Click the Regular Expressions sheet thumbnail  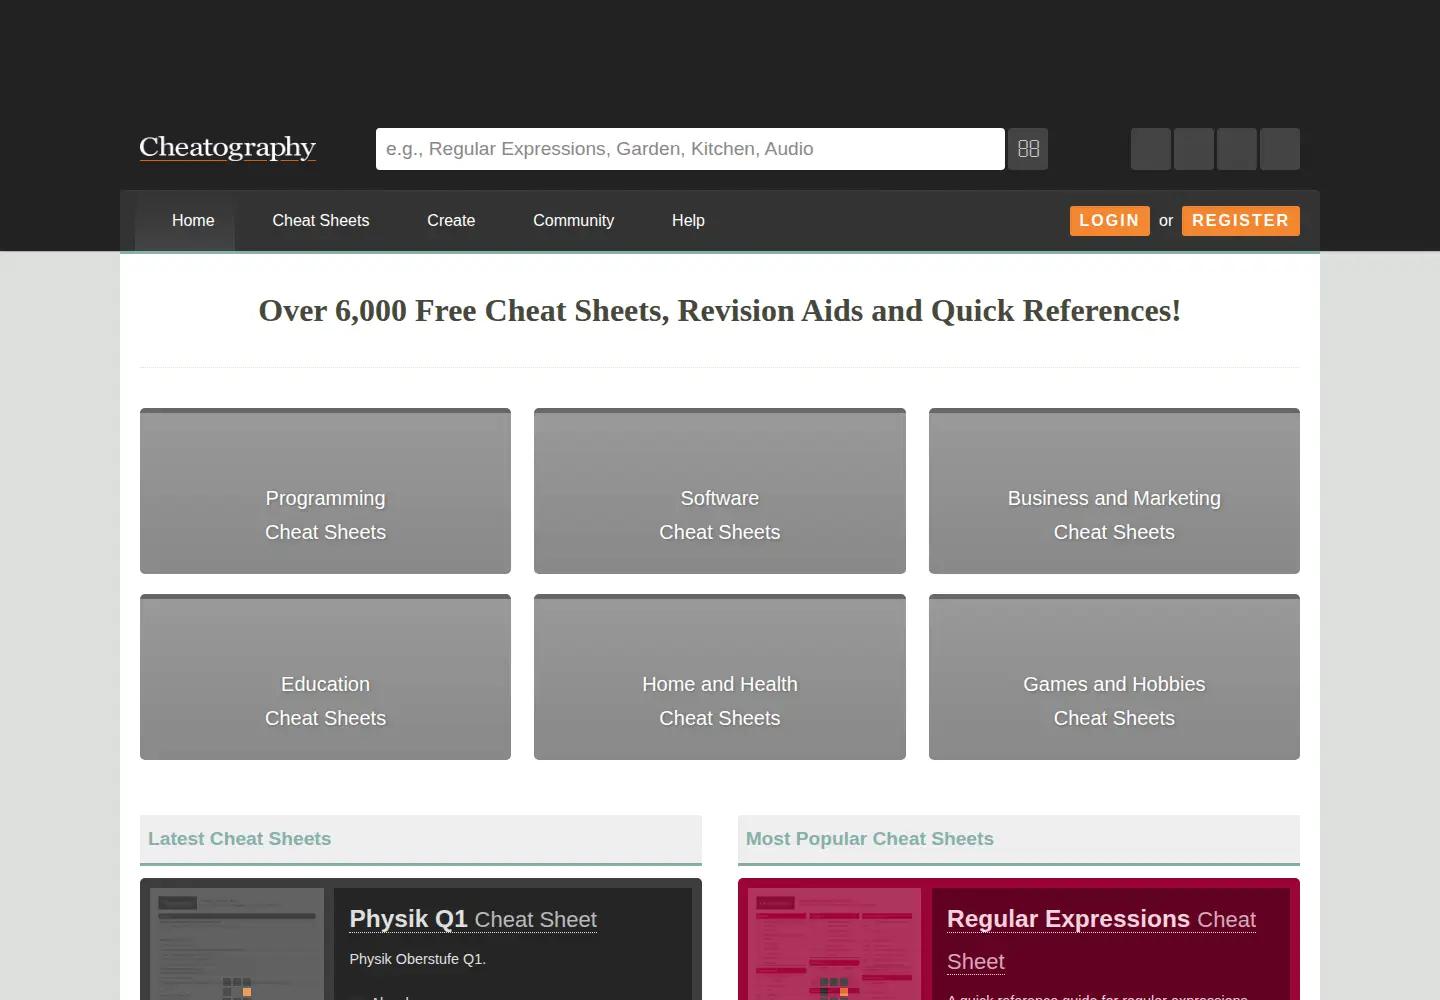point(835,944)
